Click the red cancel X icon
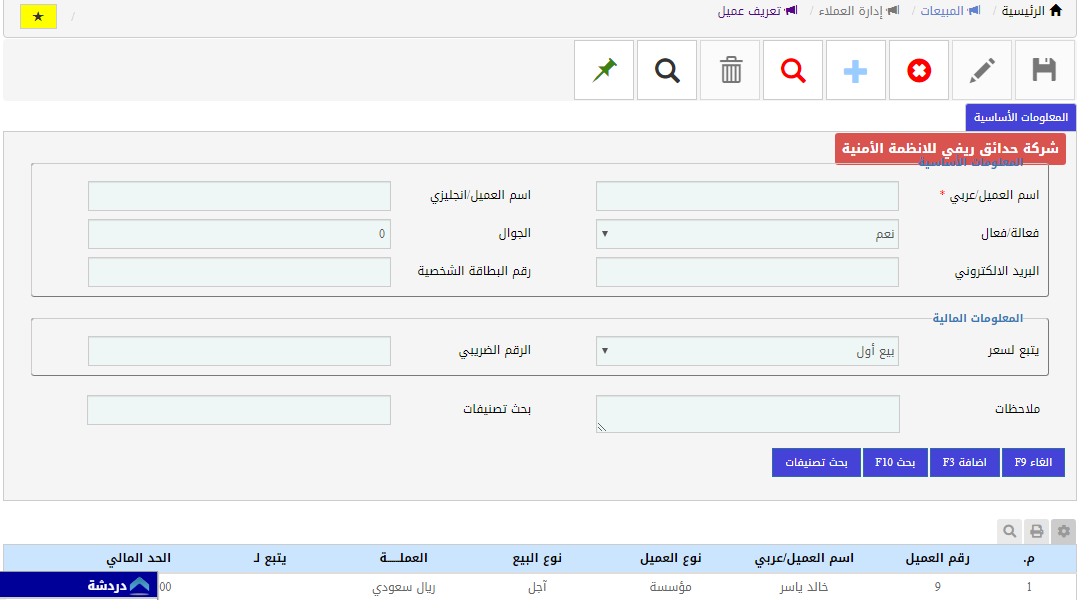The image size is (1080, 600). 919,70
